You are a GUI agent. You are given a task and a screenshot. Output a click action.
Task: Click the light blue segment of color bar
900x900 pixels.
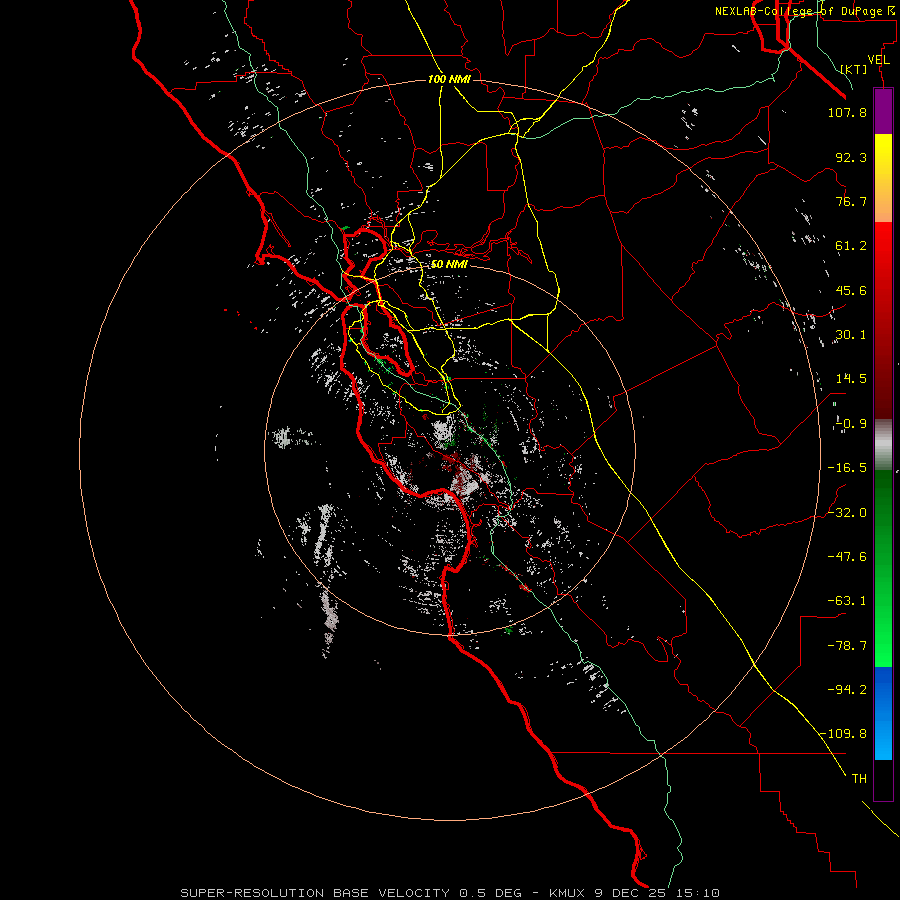[883, 738]
